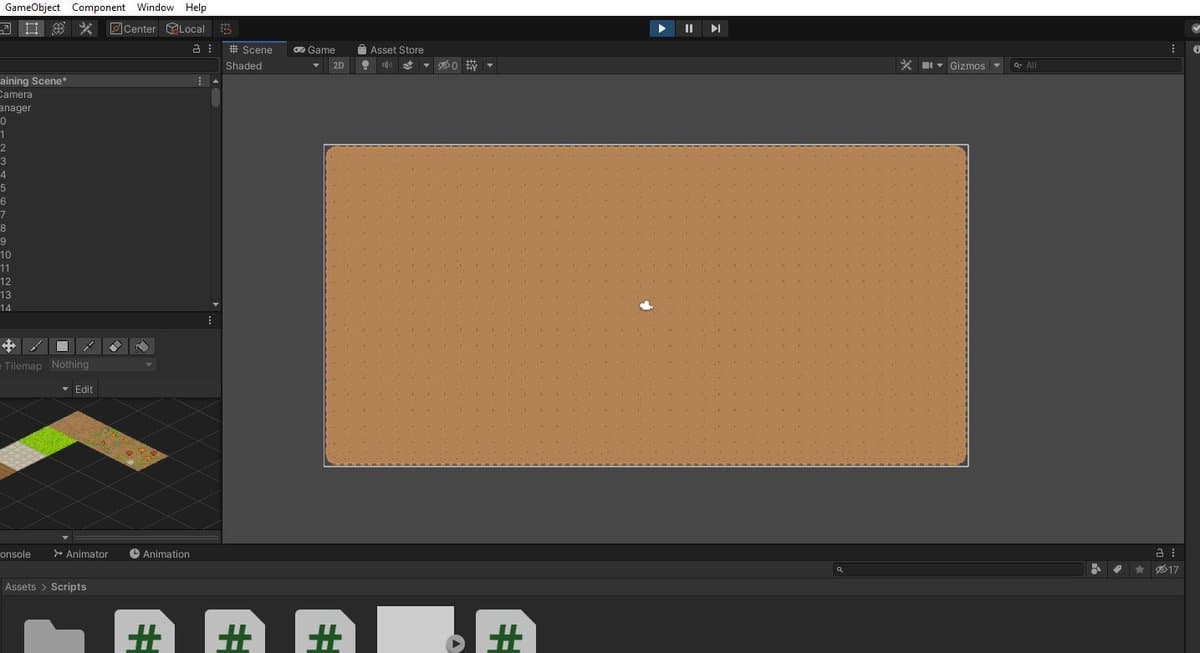
Task: Toggle scene lighting on or off
Action: pos(365,66)
